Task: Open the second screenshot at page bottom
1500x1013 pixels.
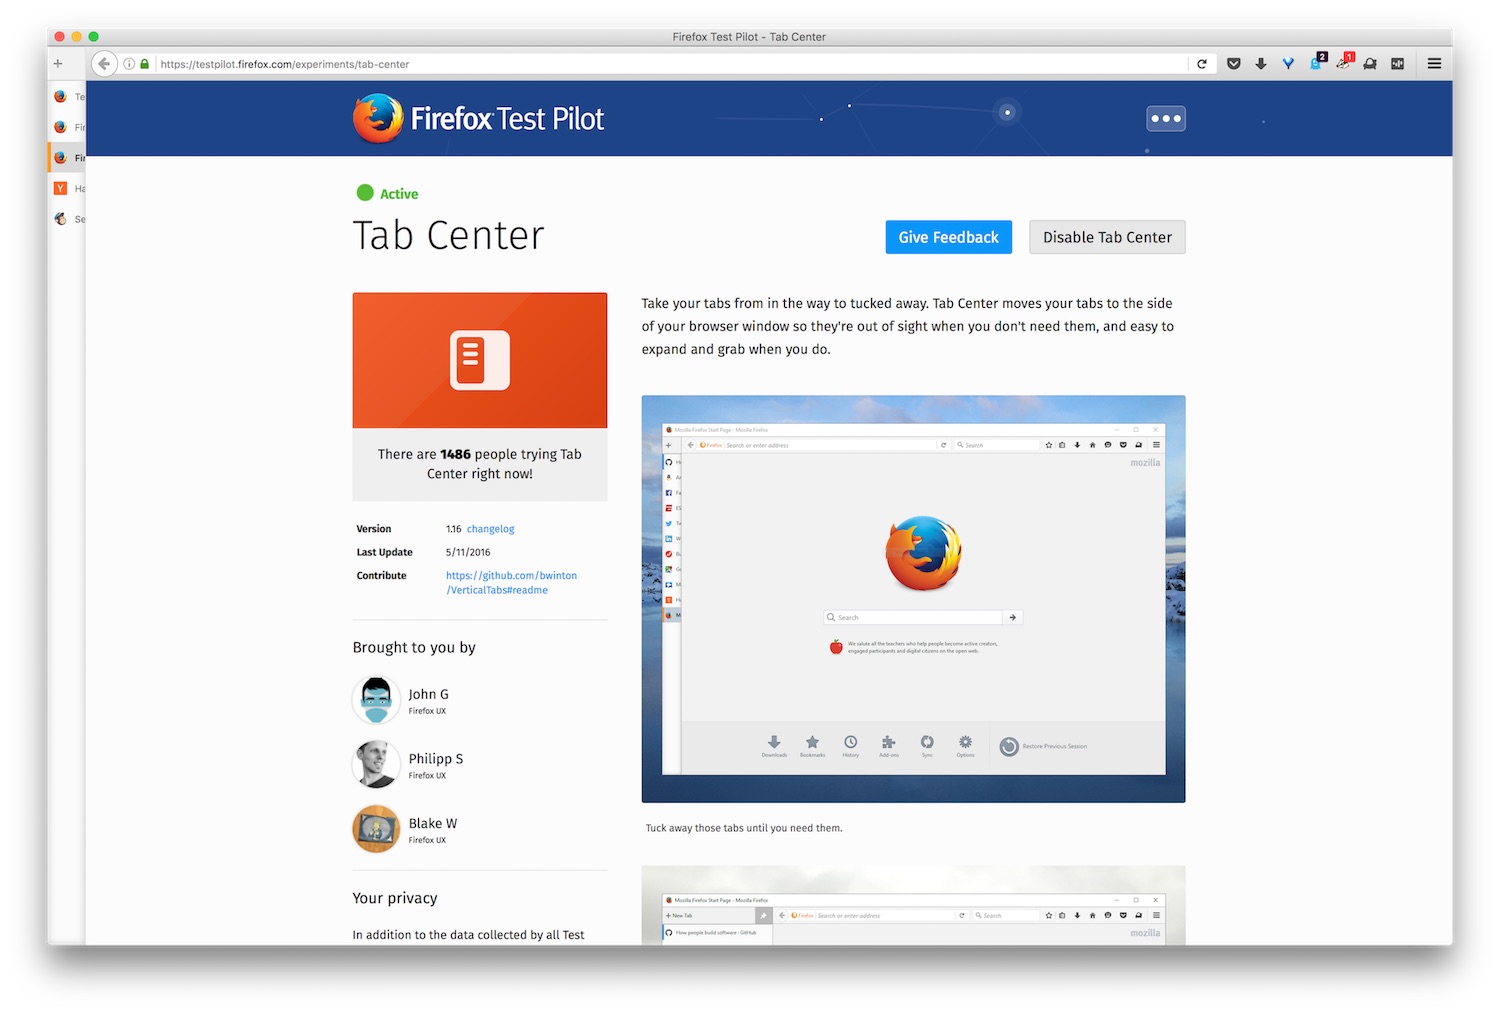Action: (x=913, y=905)
